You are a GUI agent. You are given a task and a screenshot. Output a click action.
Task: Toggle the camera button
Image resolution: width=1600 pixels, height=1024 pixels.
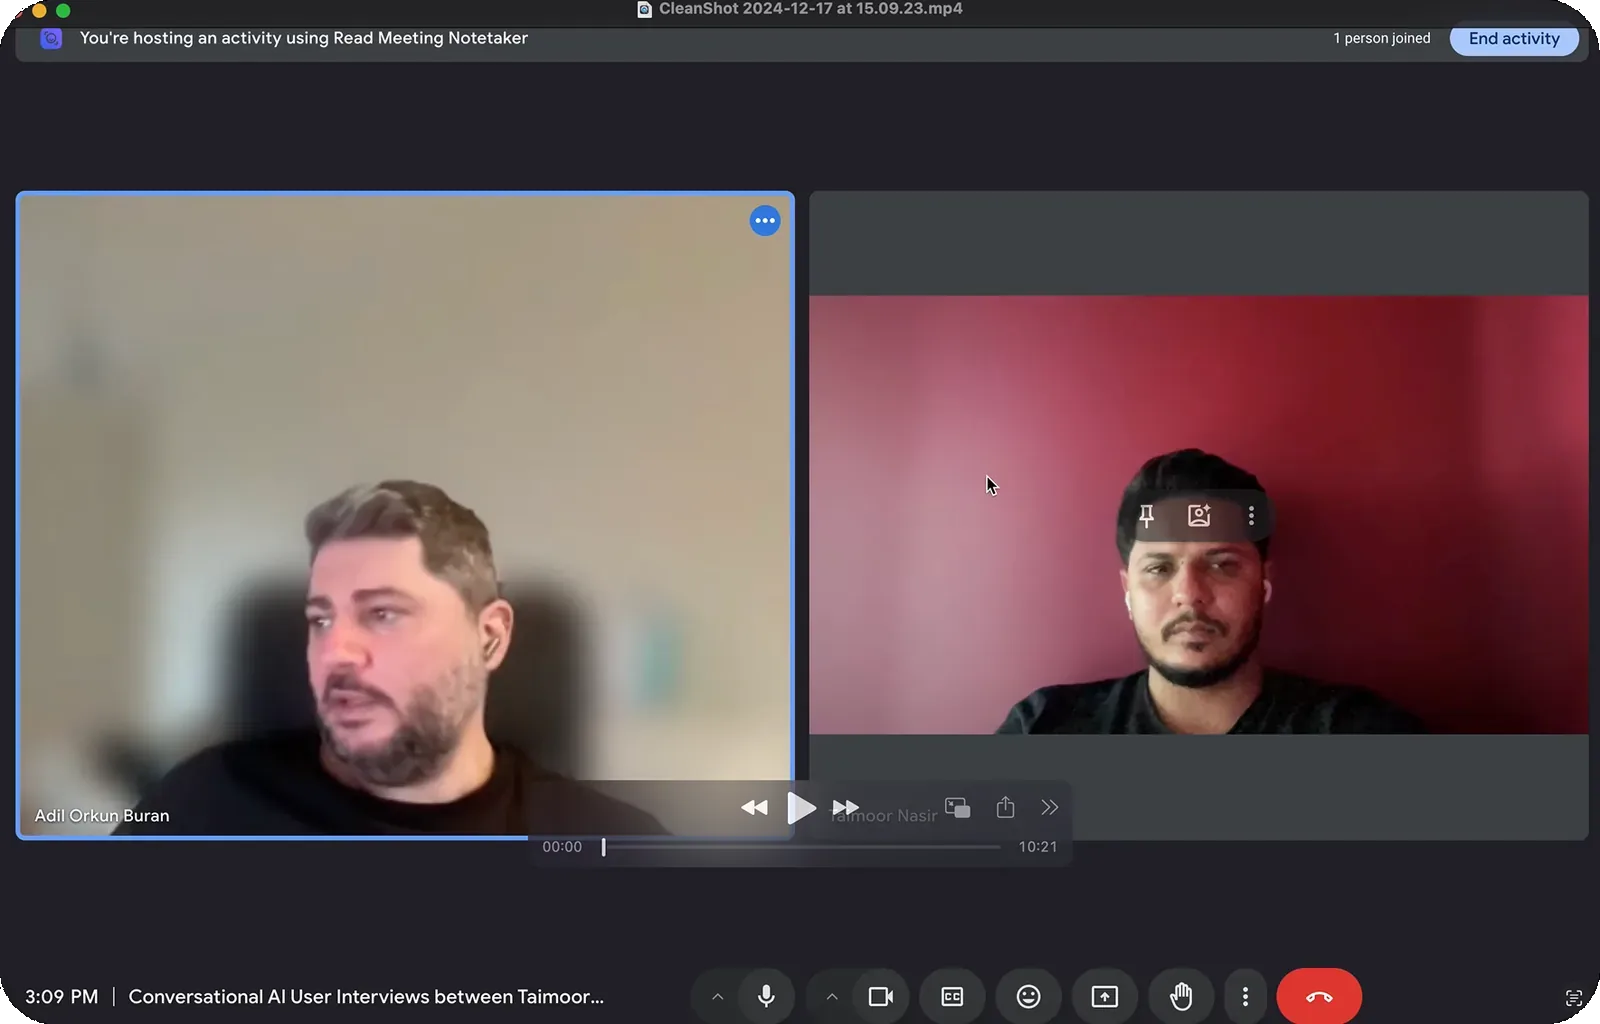tap(880, 996)
